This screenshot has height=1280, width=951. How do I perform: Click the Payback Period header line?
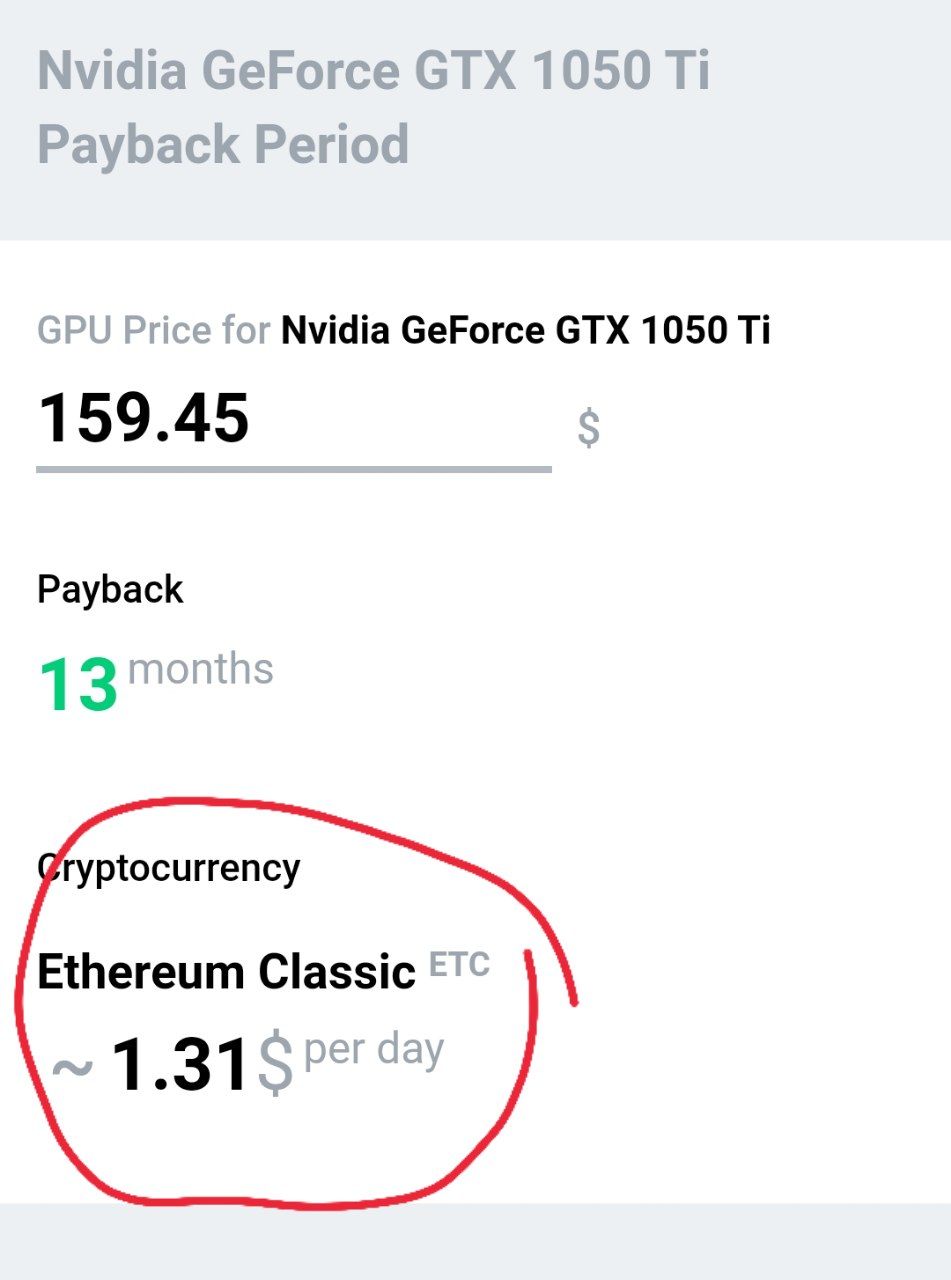coord(223,144)
